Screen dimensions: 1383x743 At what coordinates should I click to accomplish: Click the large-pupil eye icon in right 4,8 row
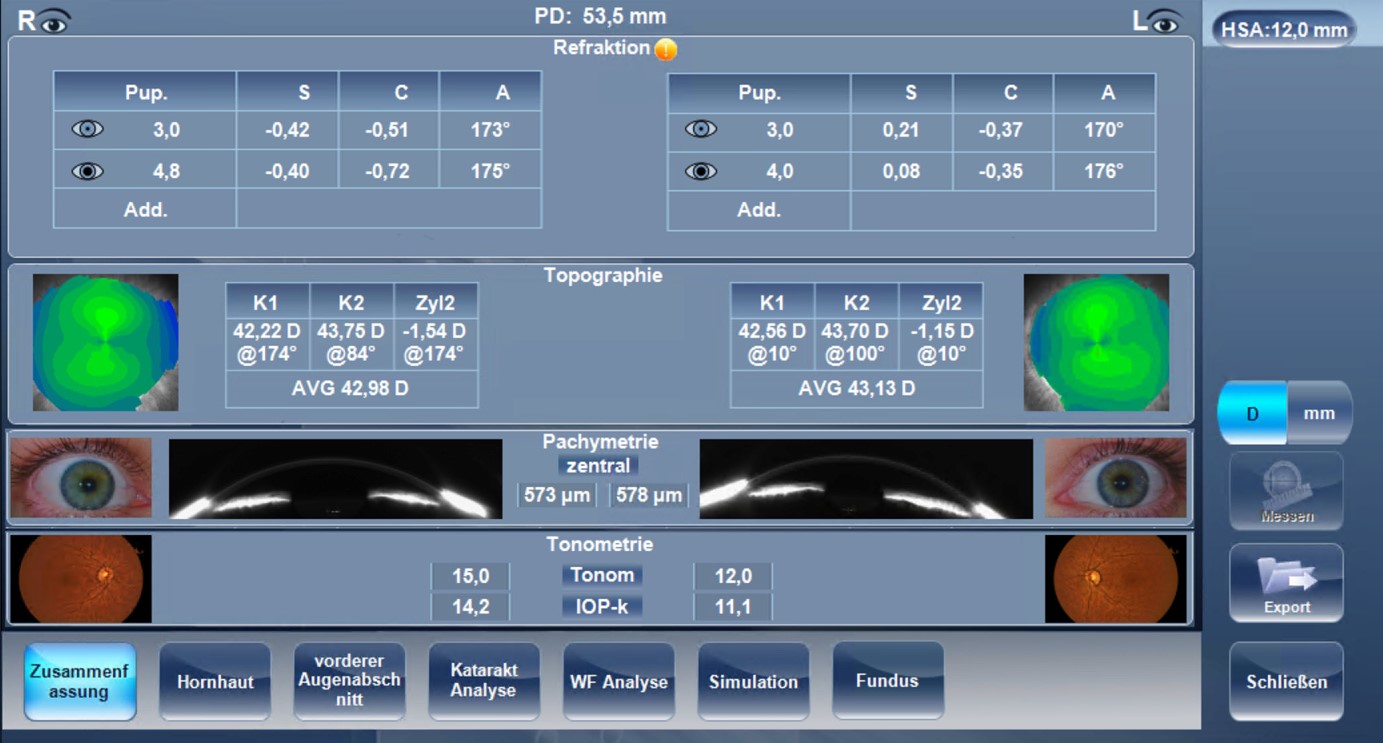click(x=88, y=171)
